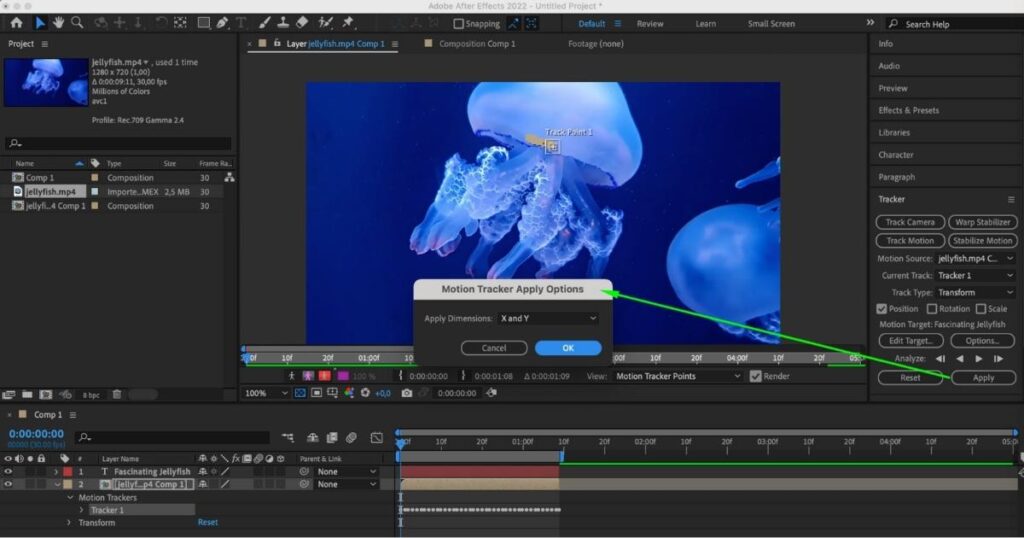
Task: Expand the Tracker 1 property group
Action: [x=82, y=510]
